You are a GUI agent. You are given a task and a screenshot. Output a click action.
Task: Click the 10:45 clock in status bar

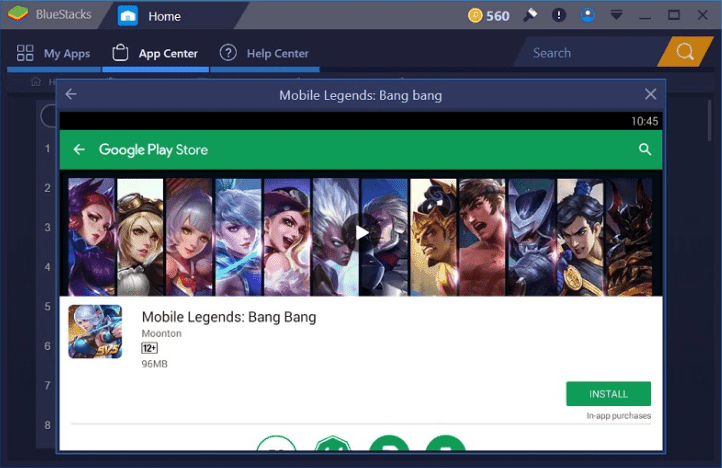point(645,121)
